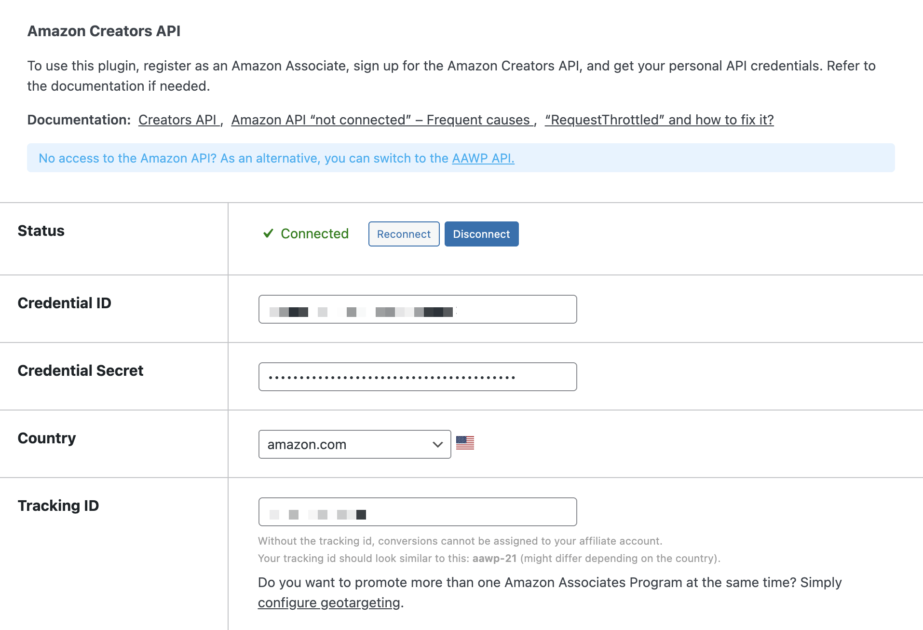Focus the Credential Secret field

point(417,376)
